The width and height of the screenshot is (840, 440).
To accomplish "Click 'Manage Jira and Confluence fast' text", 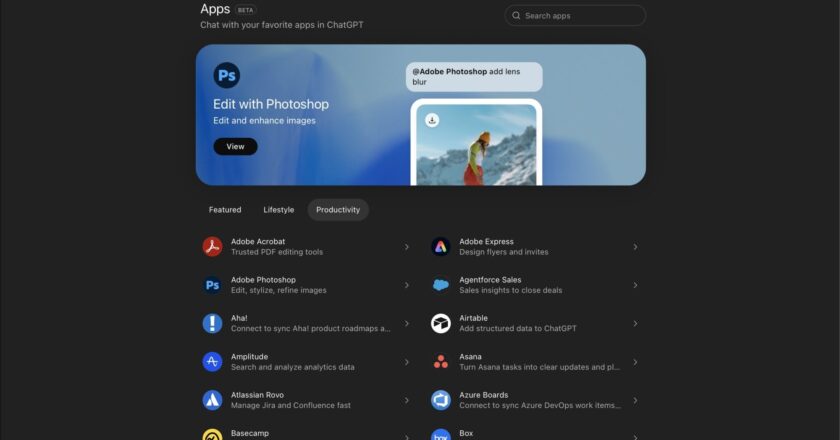I will (x=291, y=405).
